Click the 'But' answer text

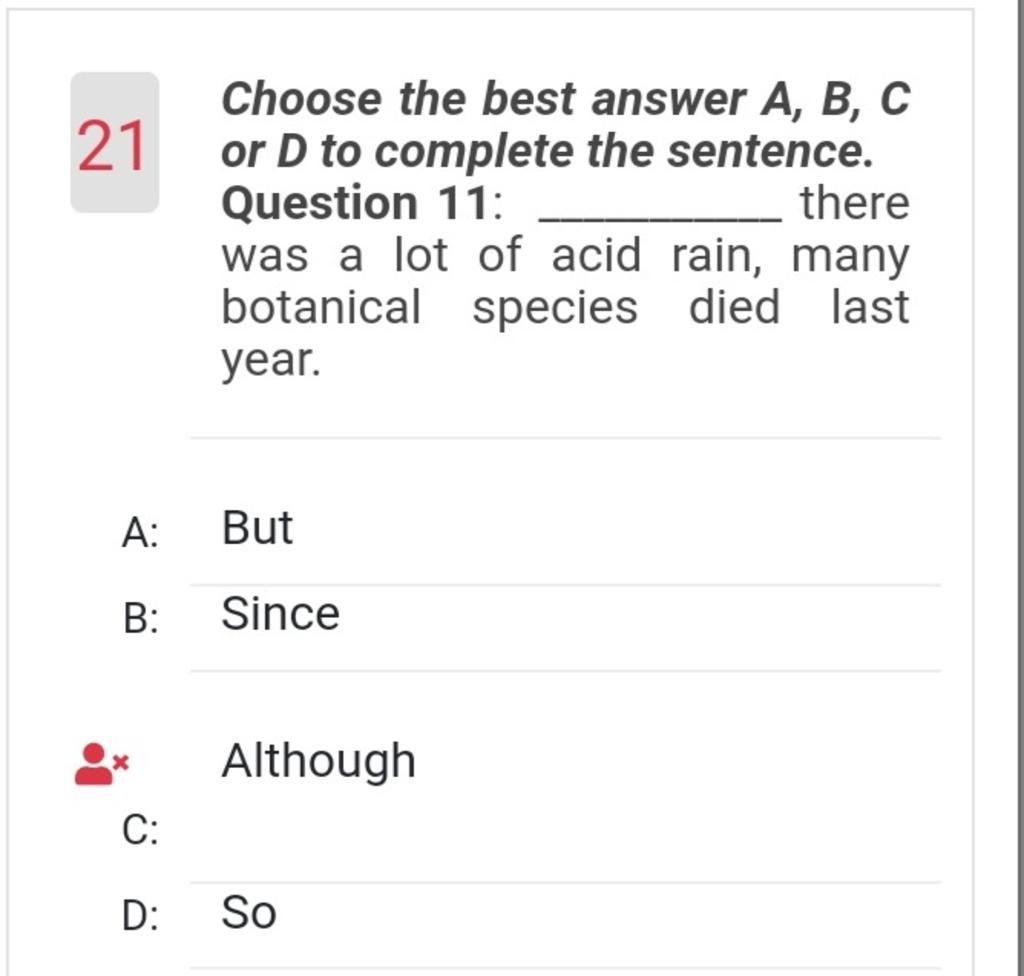tap(257, 528)
